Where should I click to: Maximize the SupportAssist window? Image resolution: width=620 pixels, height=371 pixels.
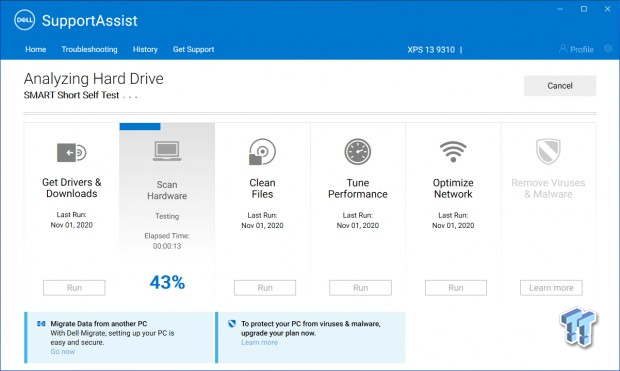pyautogui.click(x=584, y=9)
